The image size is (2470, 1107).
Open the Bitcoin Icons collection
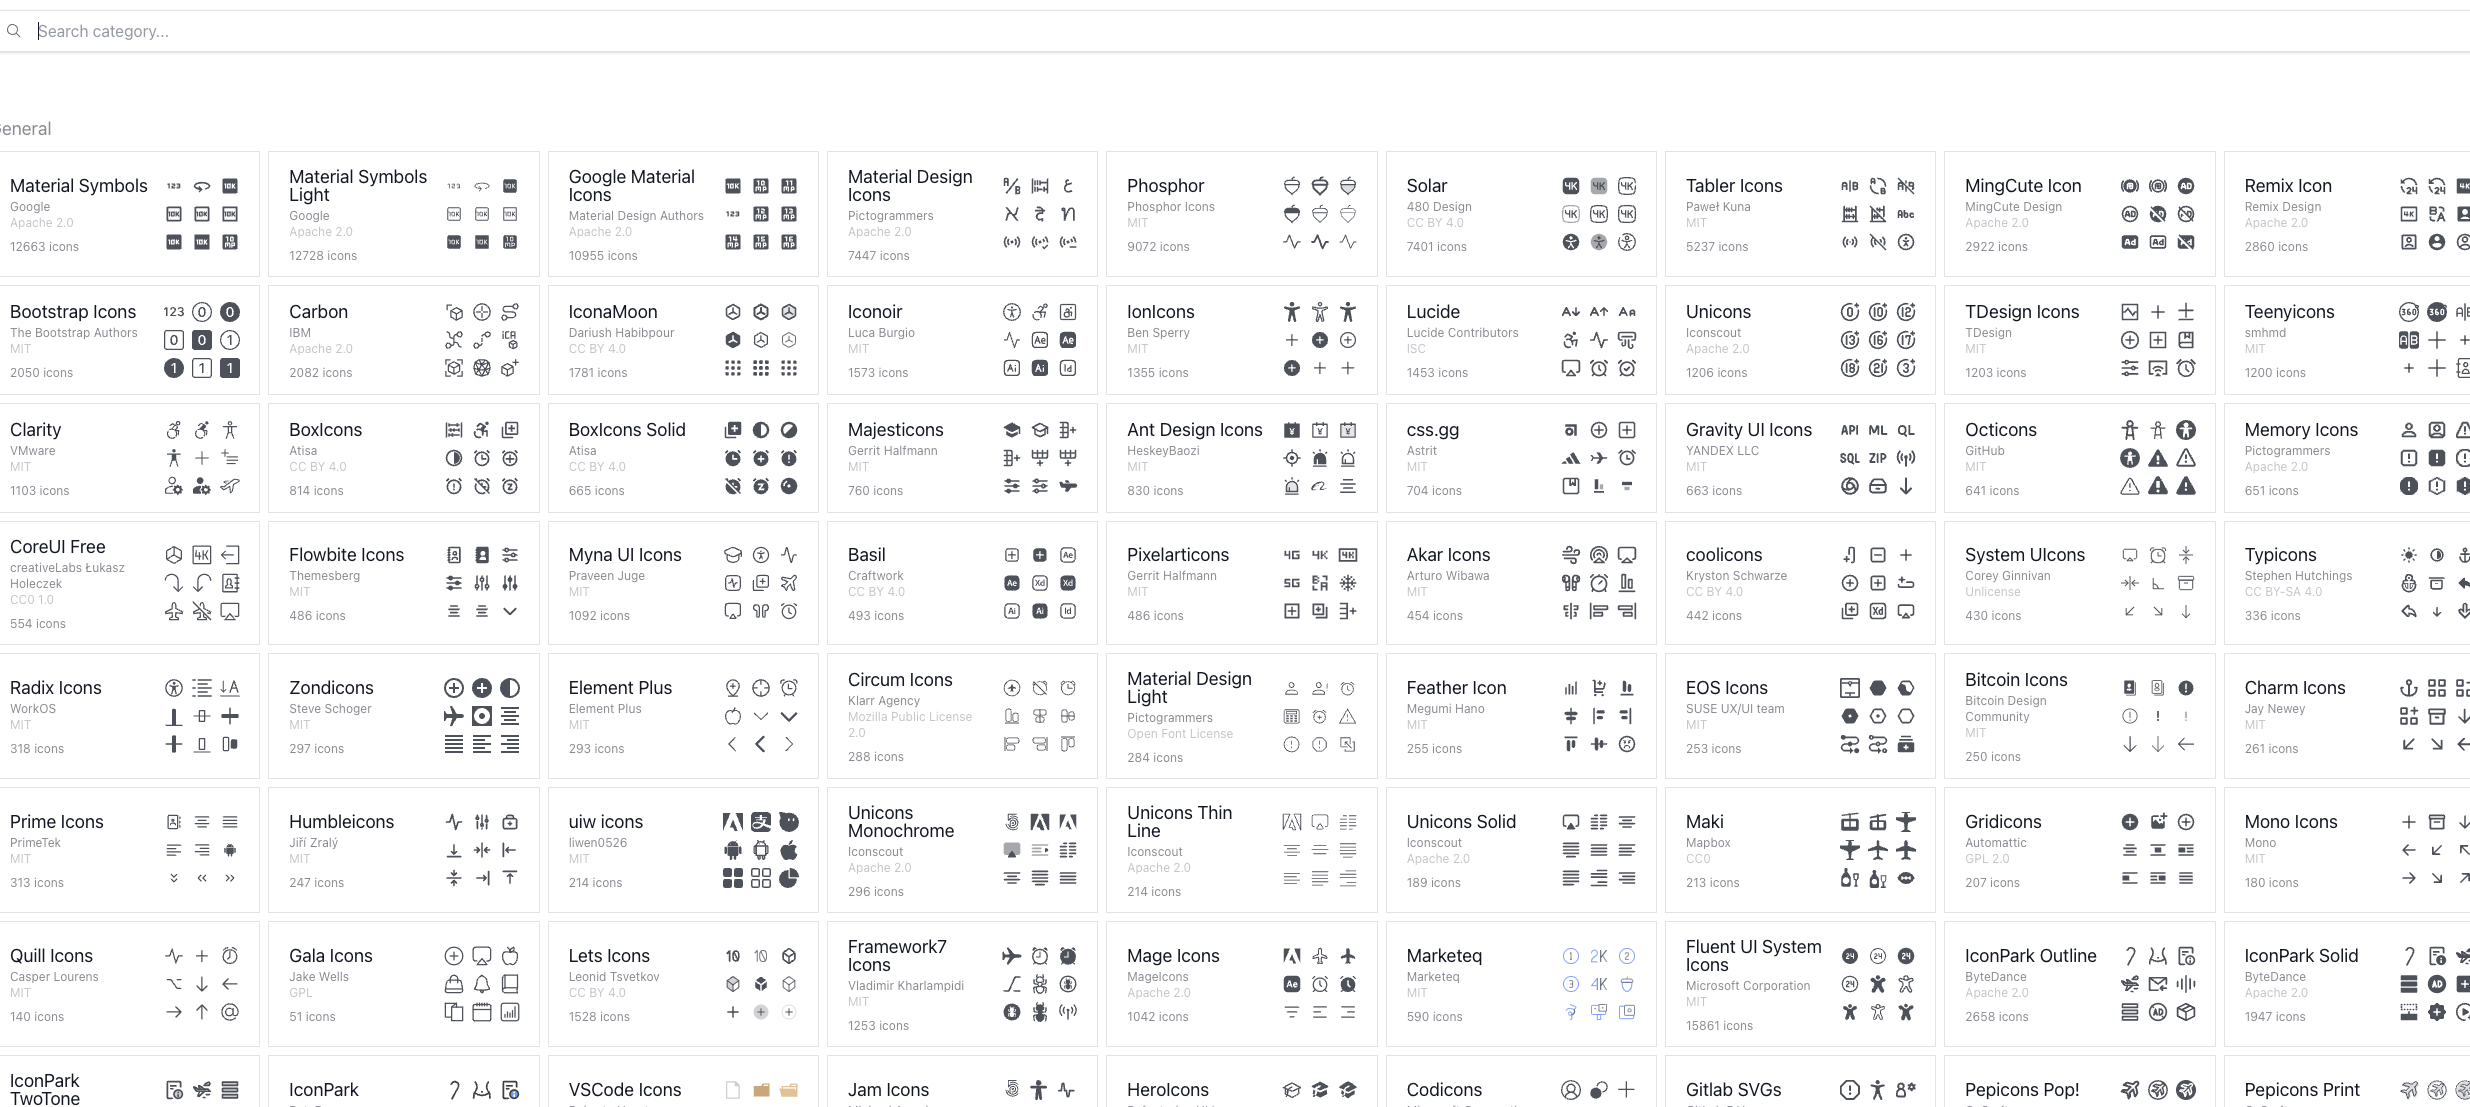coord(2080,716)
